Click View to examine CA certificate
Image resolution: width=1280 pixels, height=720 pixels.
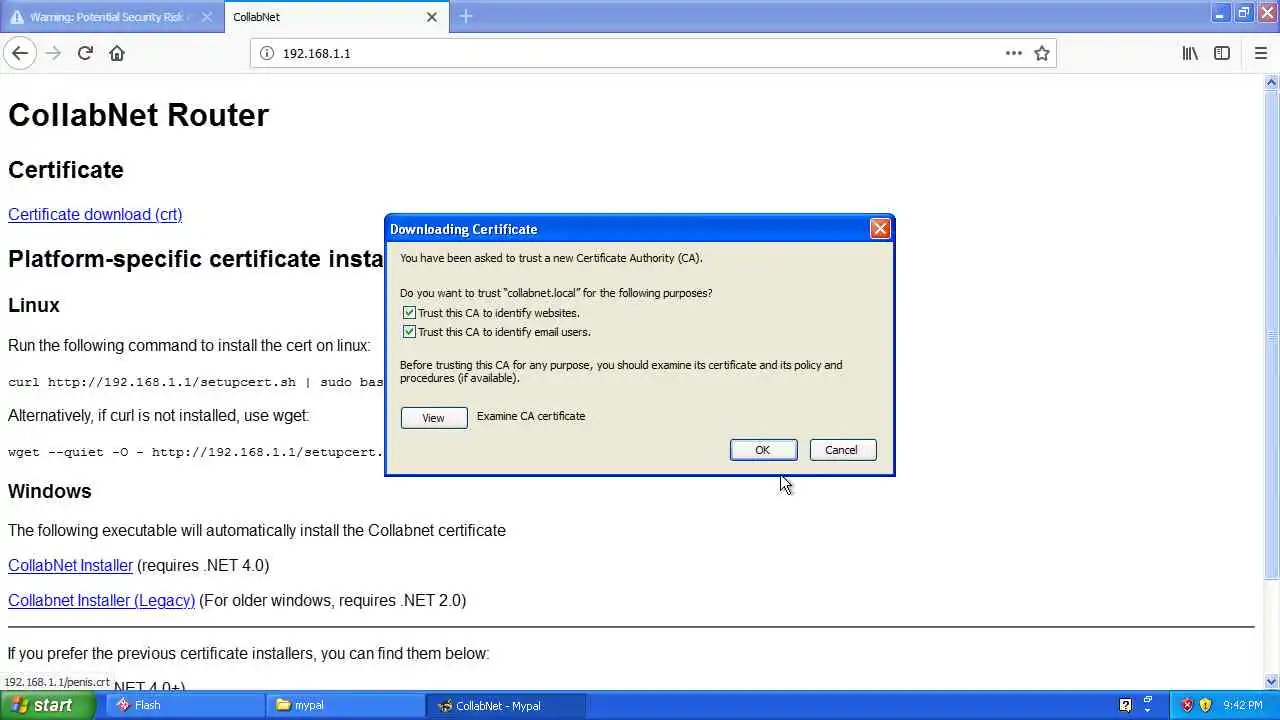433,418
